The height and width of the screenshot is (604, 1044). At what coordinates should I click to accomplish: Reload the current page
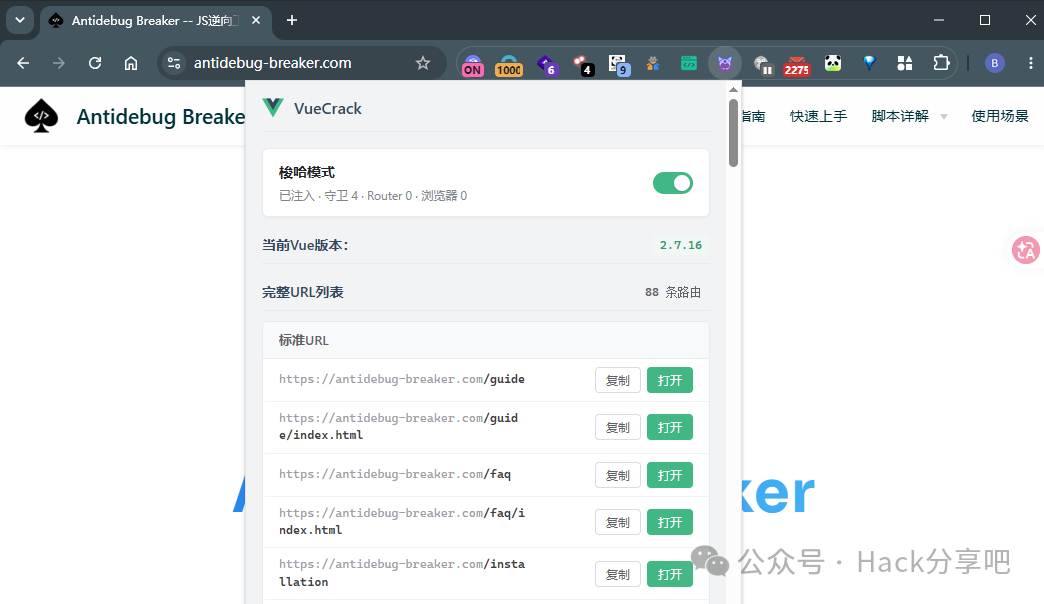coord(95,63)
